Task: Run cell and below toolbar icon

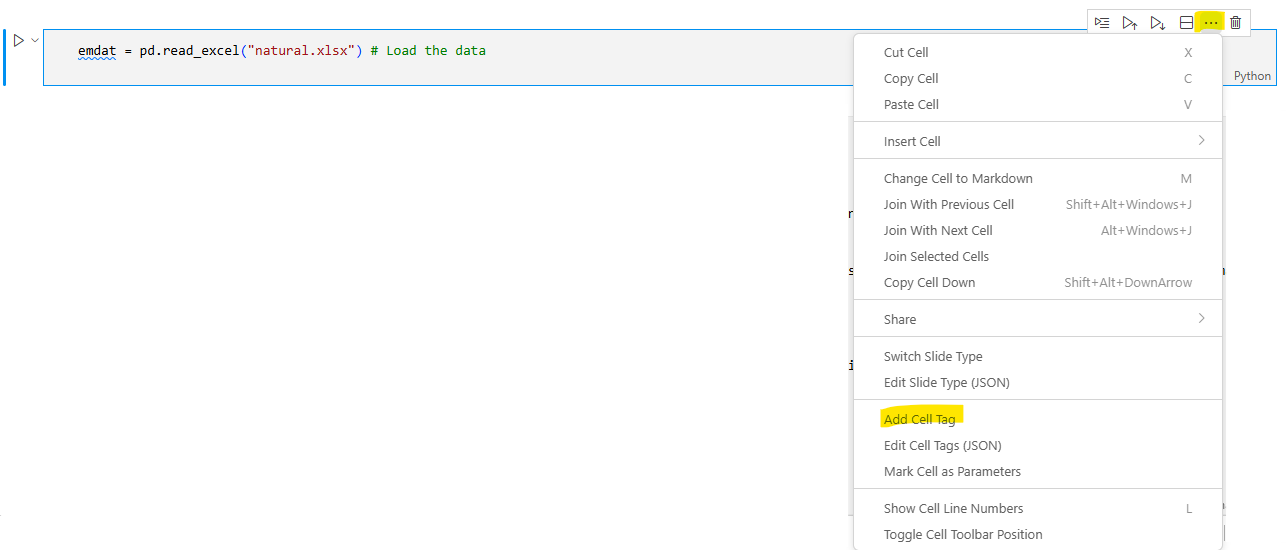Action: tap(1157, 22)
